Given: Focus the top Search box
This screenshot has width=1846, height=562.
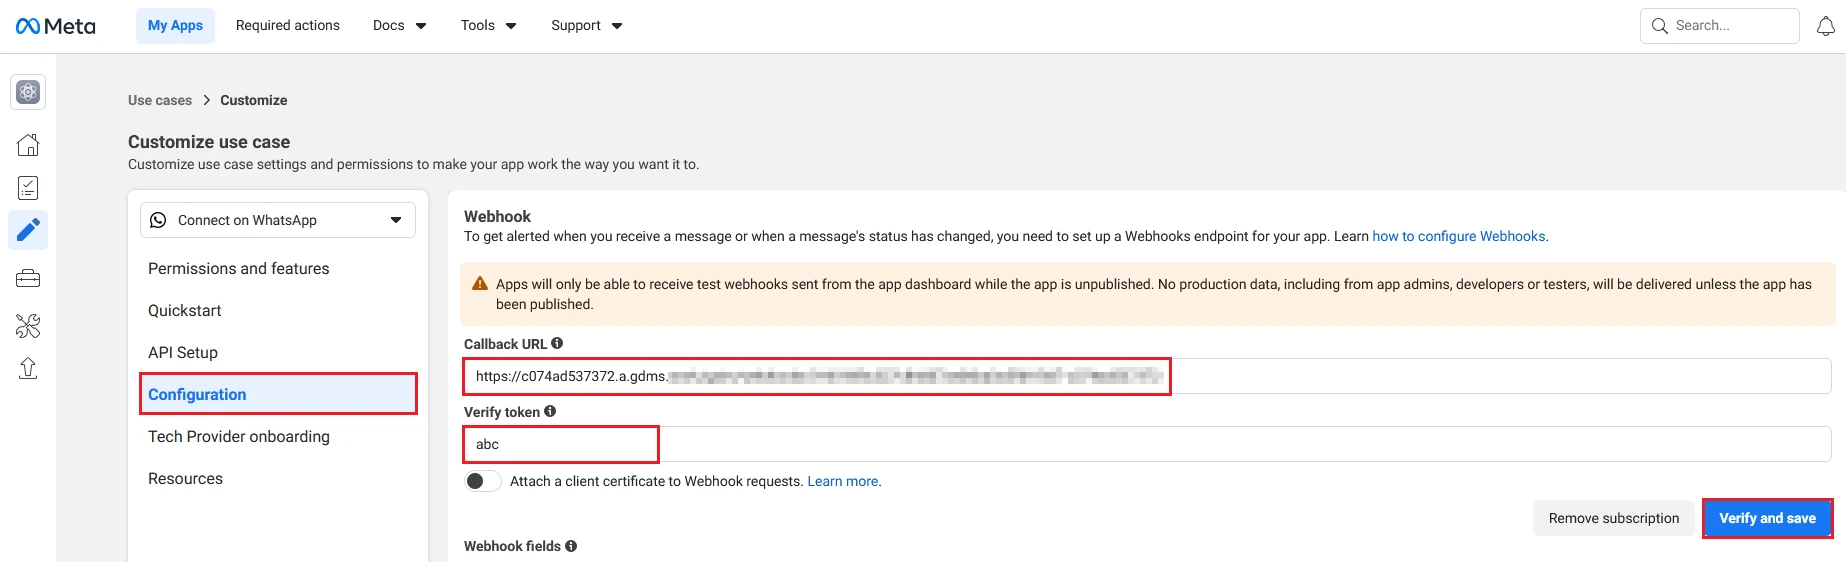Looking at the screenshot, I should tap(1720, 26).
